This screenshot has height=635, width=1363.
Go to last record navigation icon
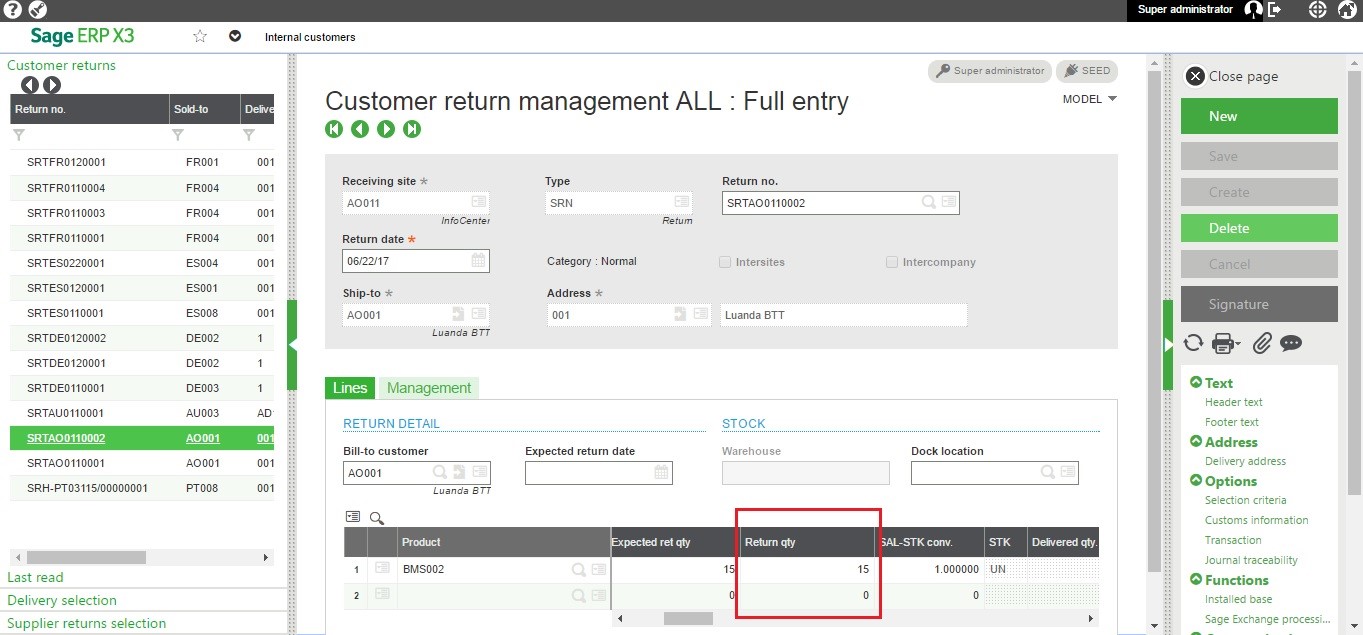tap(412, 129)
